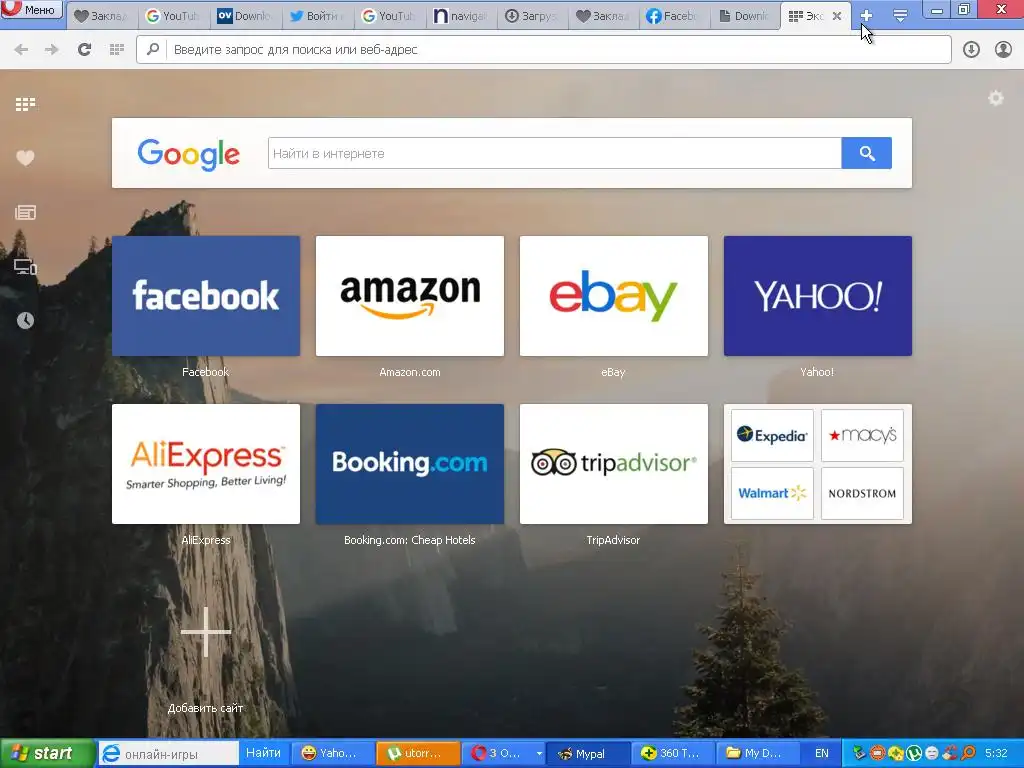Open the Opera Меню button

point(31,10)
